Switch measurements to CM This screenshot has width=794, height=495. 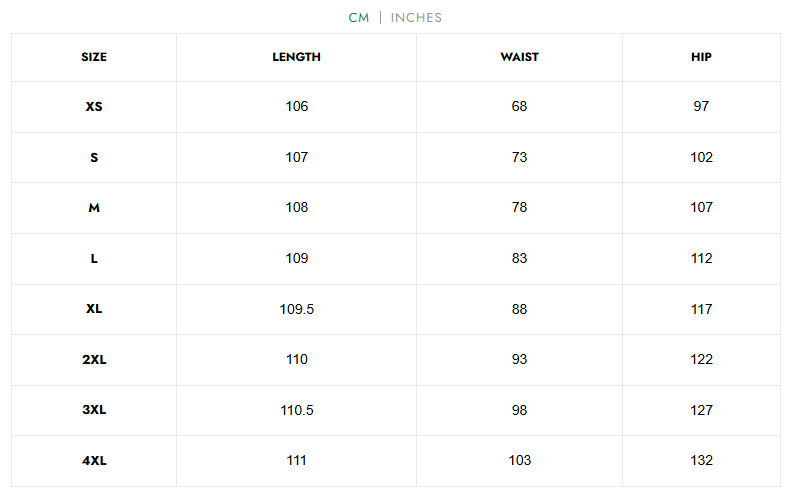click(359, 18)
